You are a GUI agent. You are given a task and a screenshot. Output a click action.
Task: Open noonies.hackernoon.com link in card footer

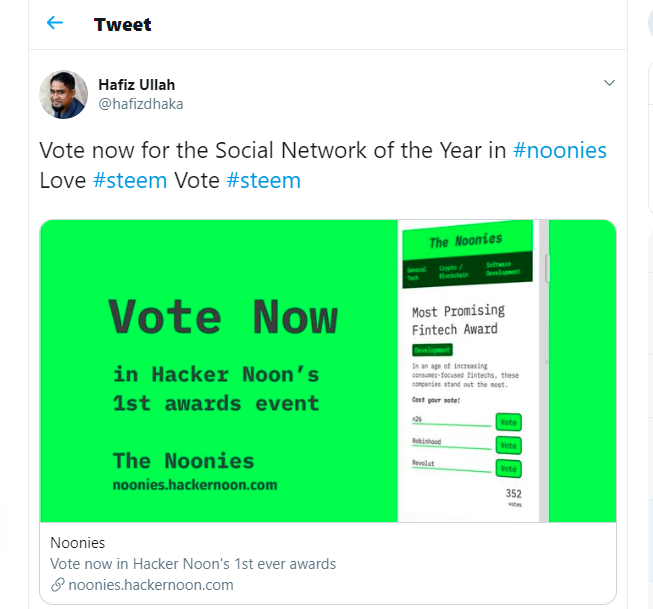point(151,585)
